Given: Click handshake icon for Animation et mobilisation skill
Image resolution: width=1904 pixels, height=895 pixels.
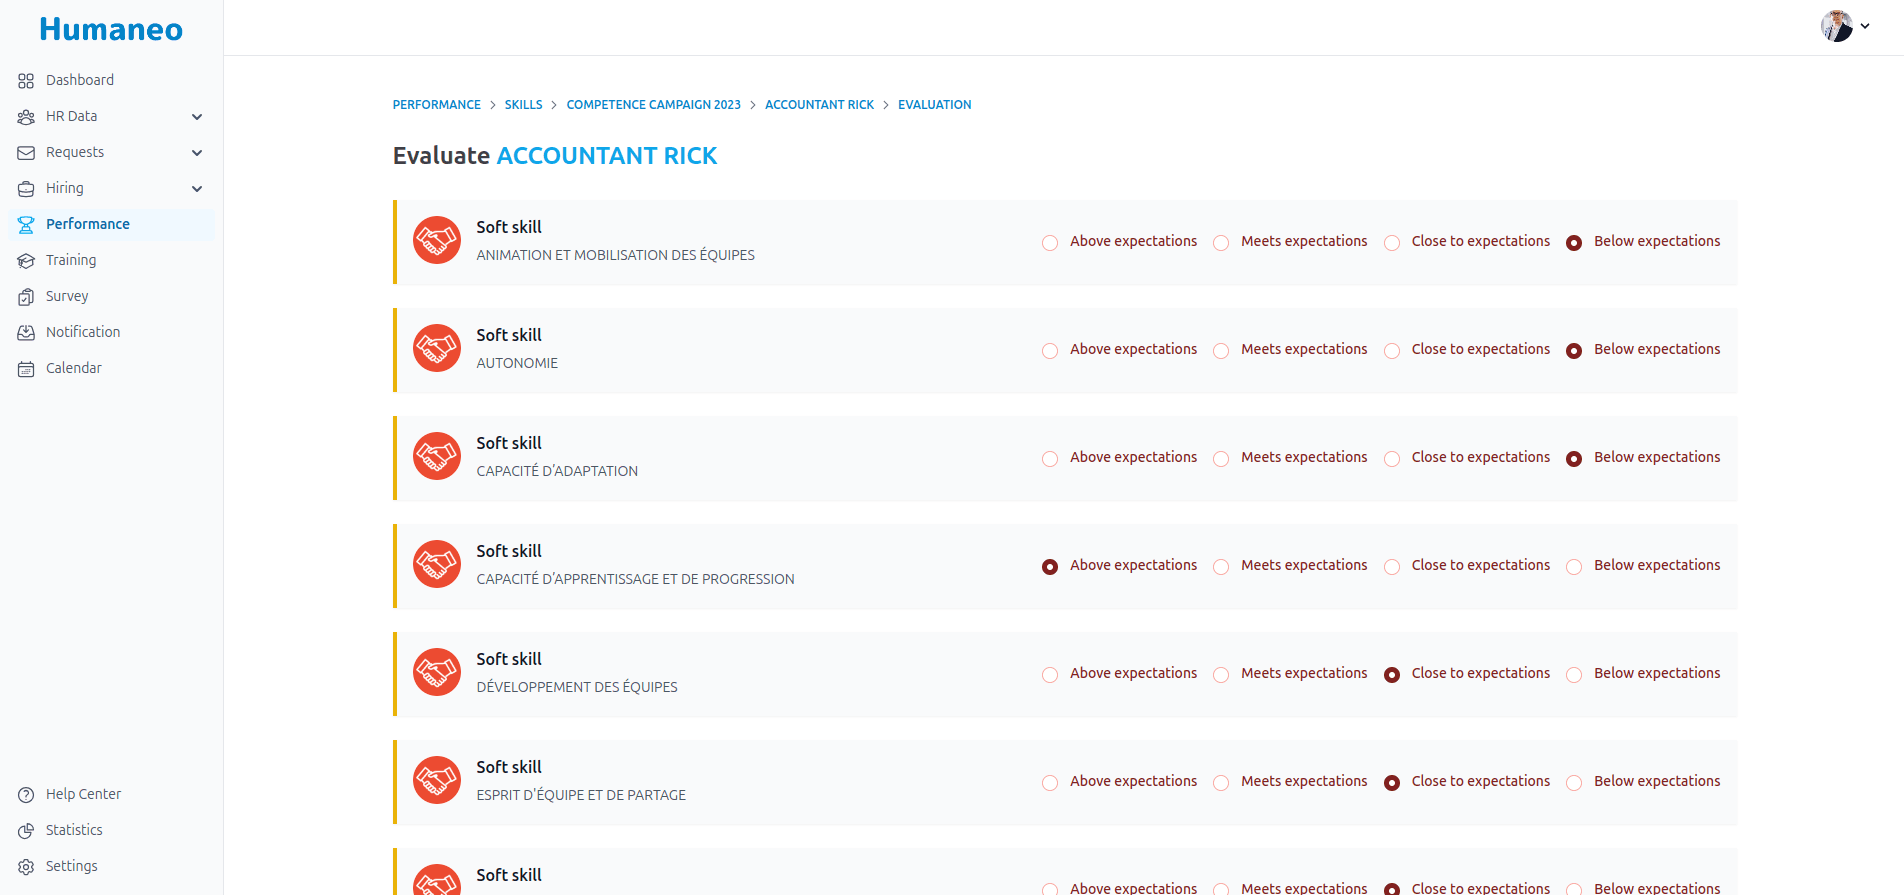Looking at the screenshot, I should pyautogui.click(x=437, y=240).
